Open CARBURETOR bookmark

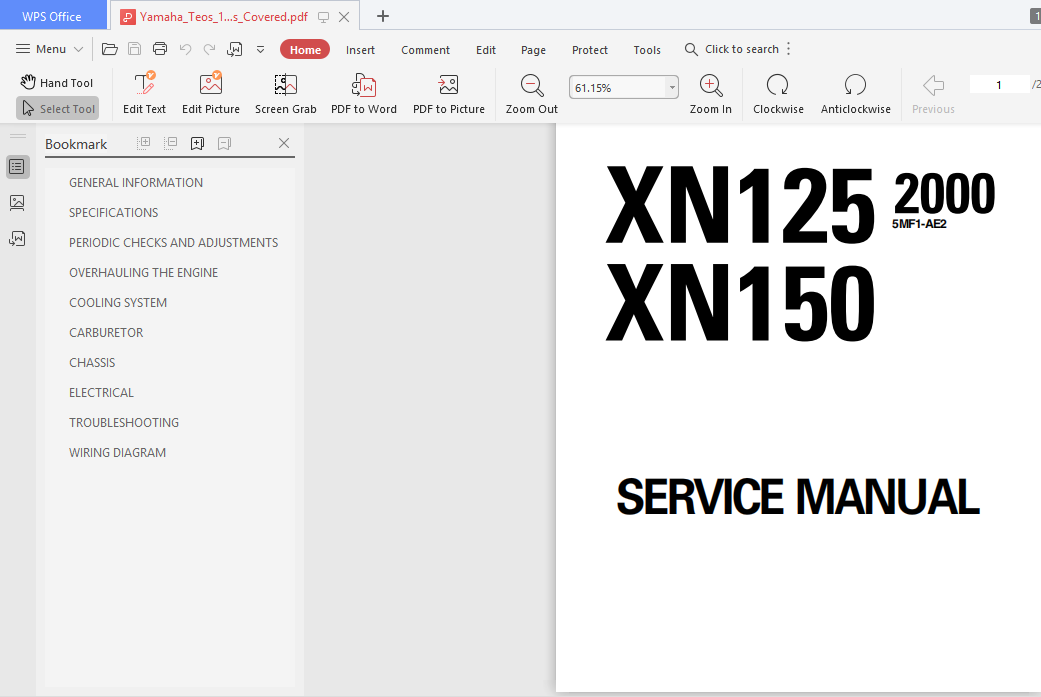coord(106,332)
